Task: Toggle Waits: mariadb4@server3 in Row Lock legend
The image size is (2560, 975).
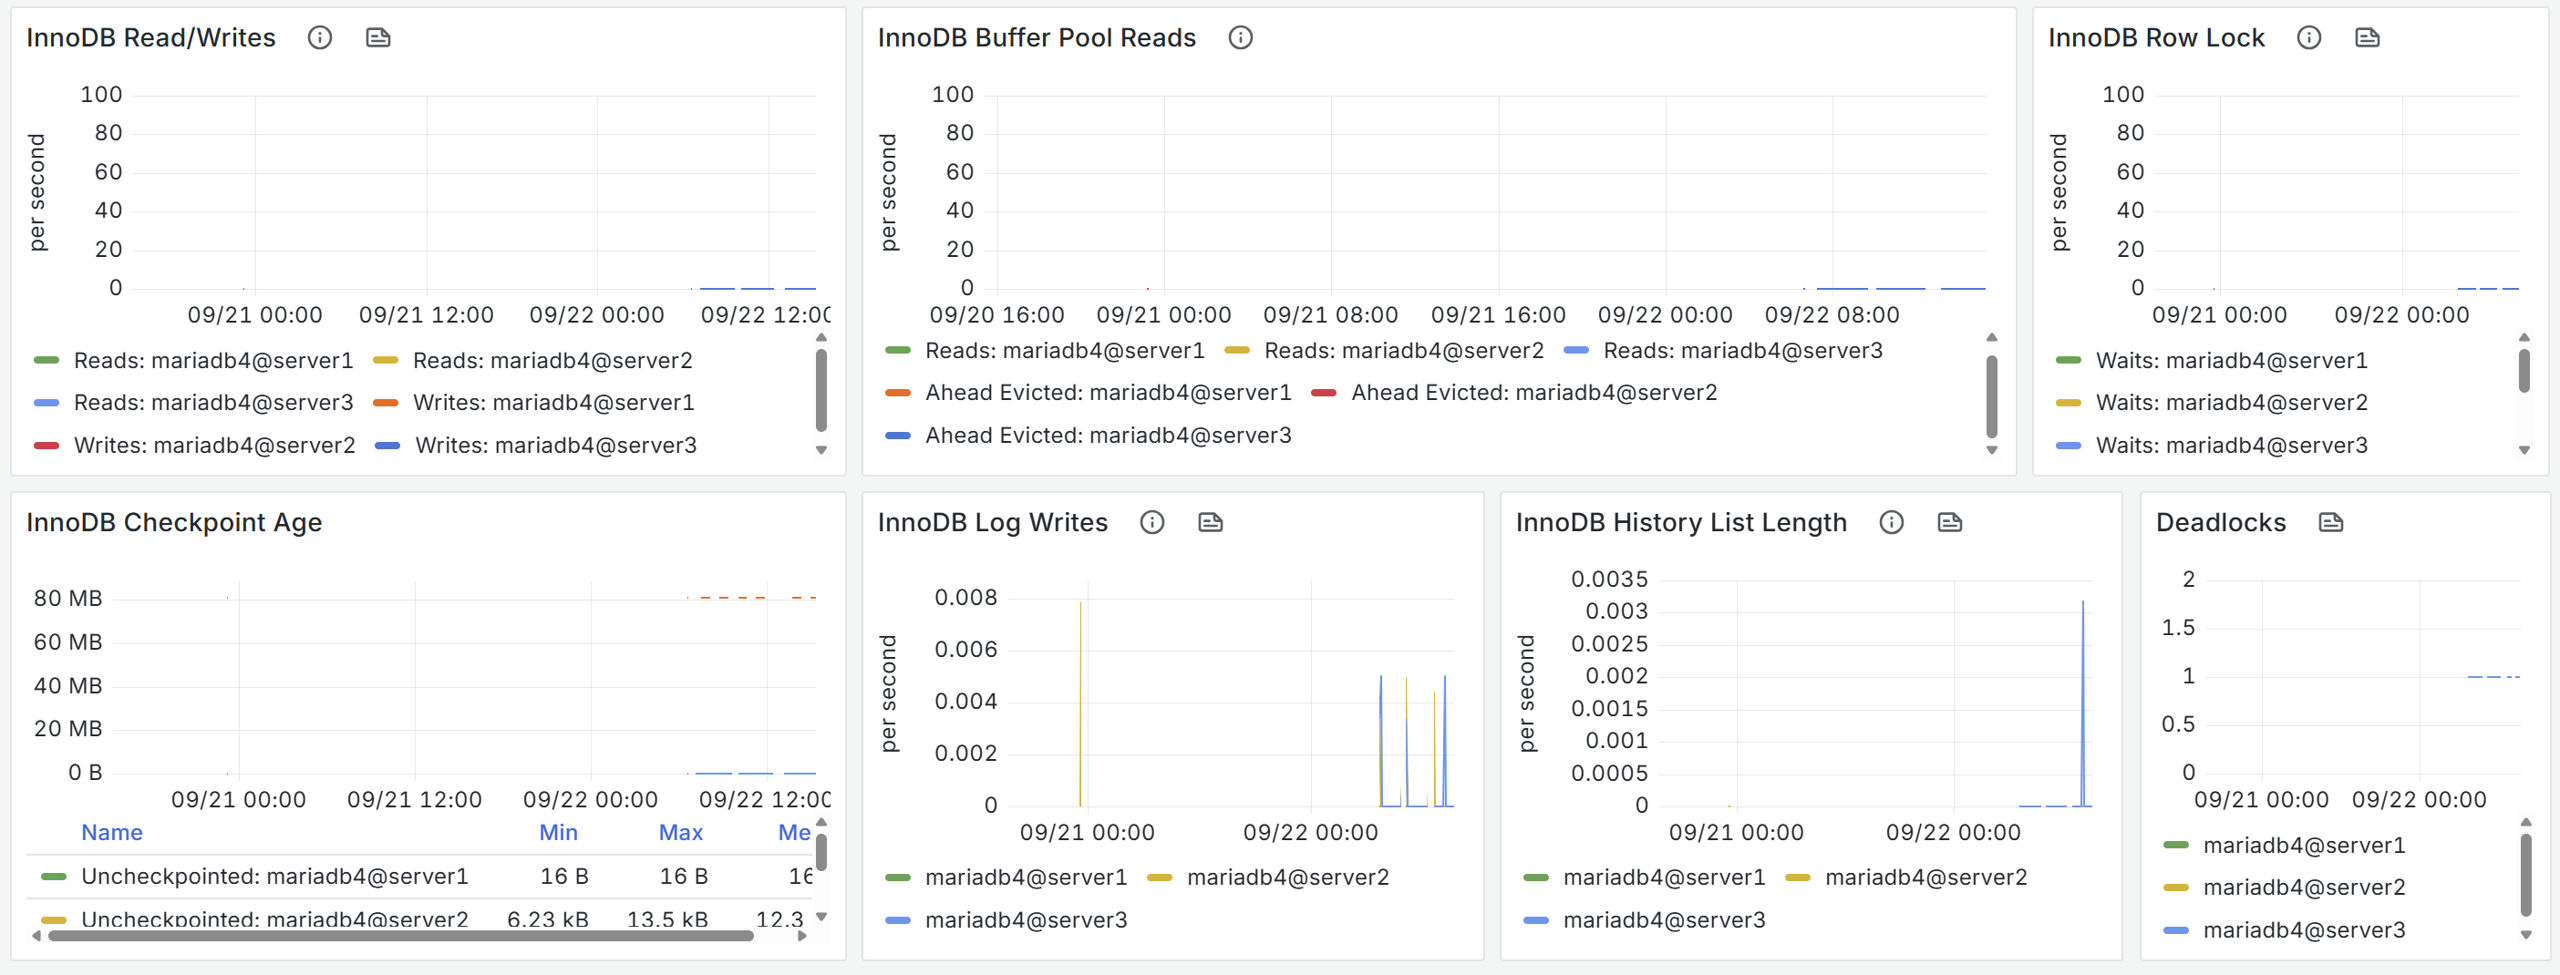Action: point(2231,445)
